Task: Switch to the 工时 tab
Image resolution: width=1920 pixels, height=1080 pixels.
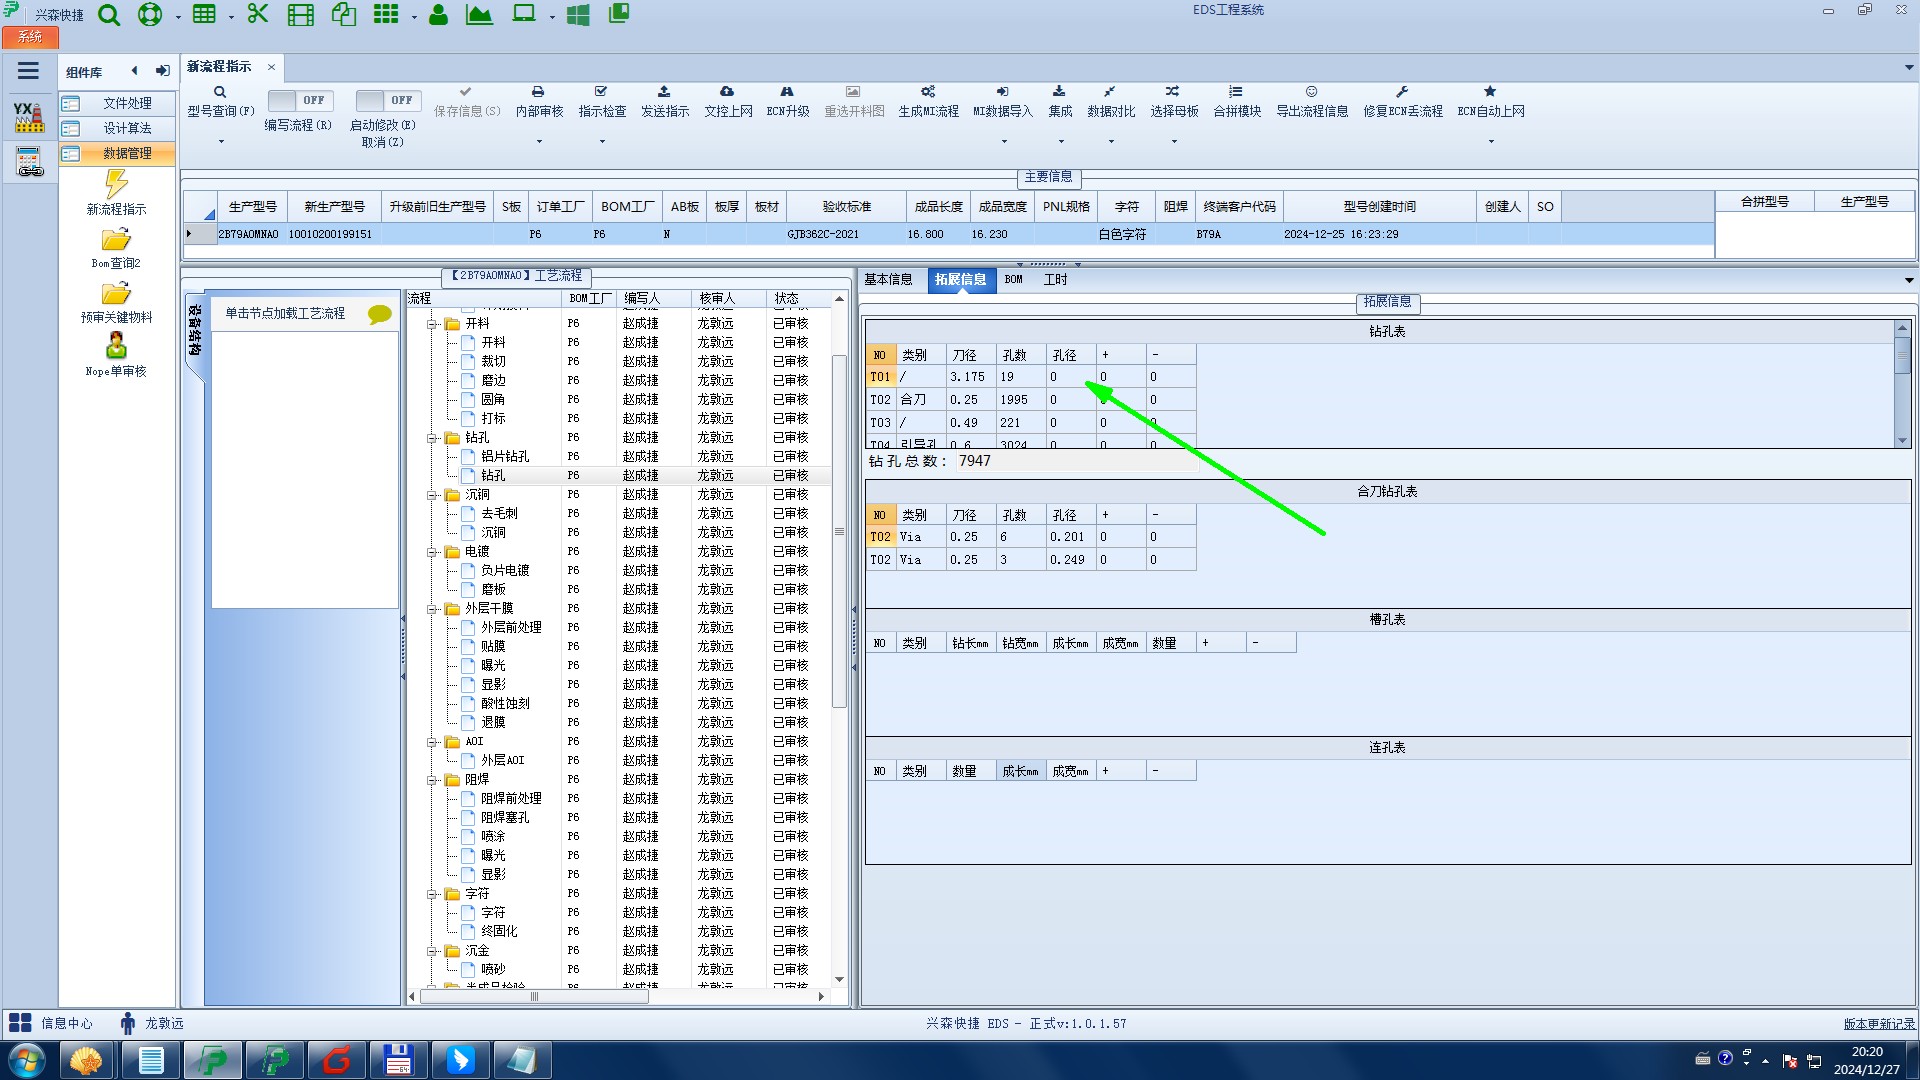Action: tap(1055, 280)
